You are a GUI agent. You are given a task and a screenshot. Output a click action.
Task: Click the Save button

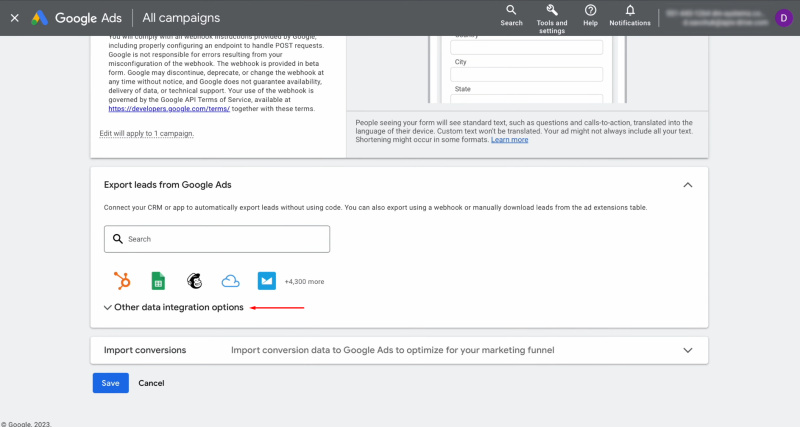[x=110, y=383]
